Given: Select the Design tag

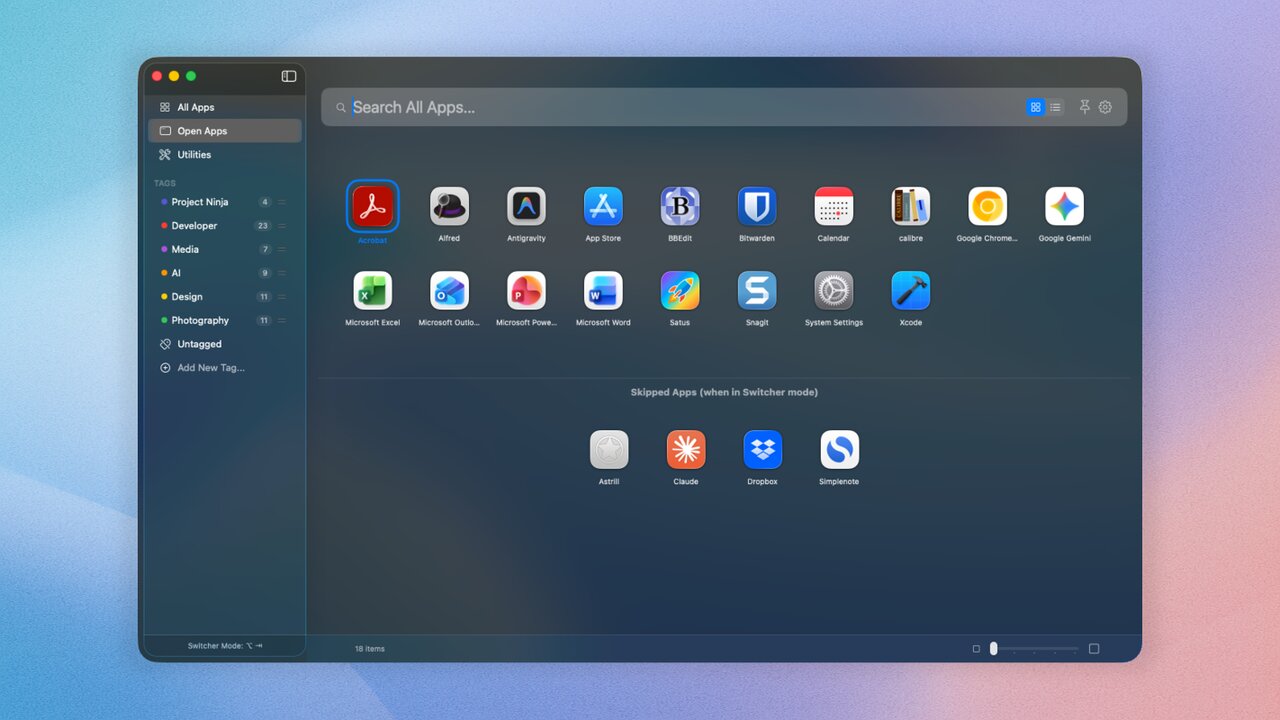Looking at the screenshot, I should tap(225, 297).
